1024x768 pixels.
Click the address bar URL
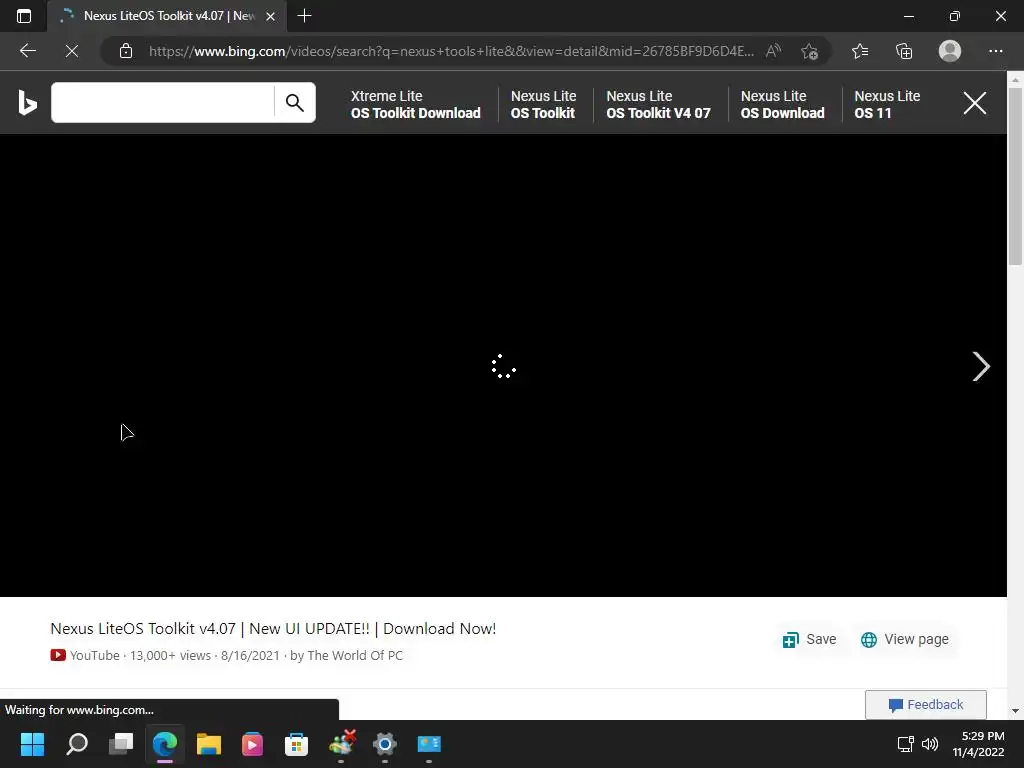coord(451,51)
